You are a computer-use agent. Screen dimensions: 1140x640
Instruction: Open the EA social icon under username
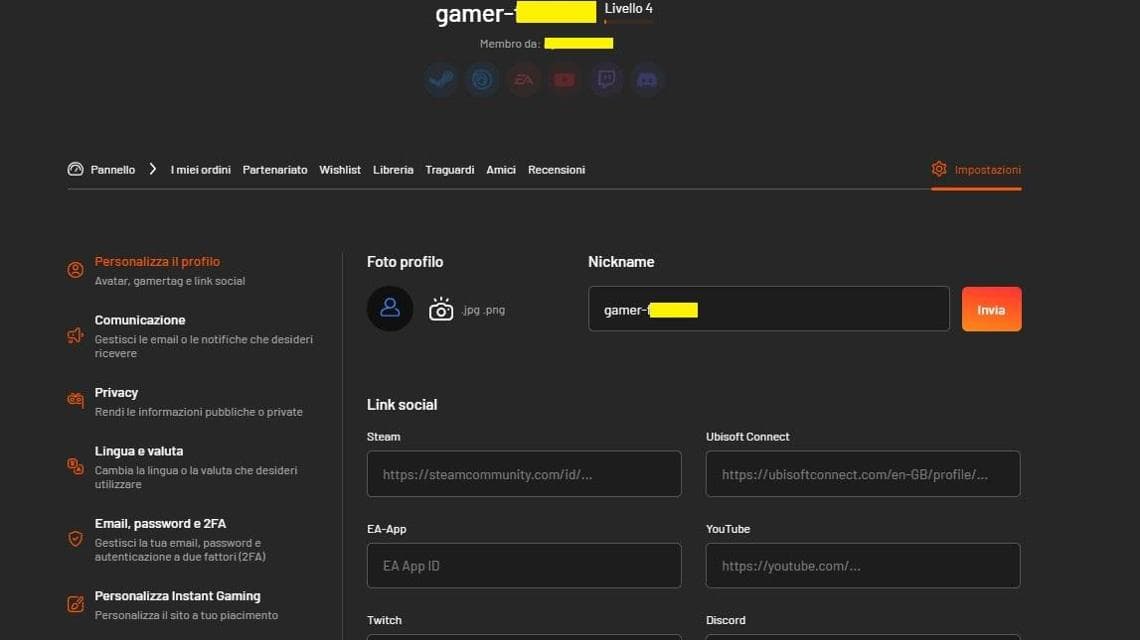(x=523, y=79)
